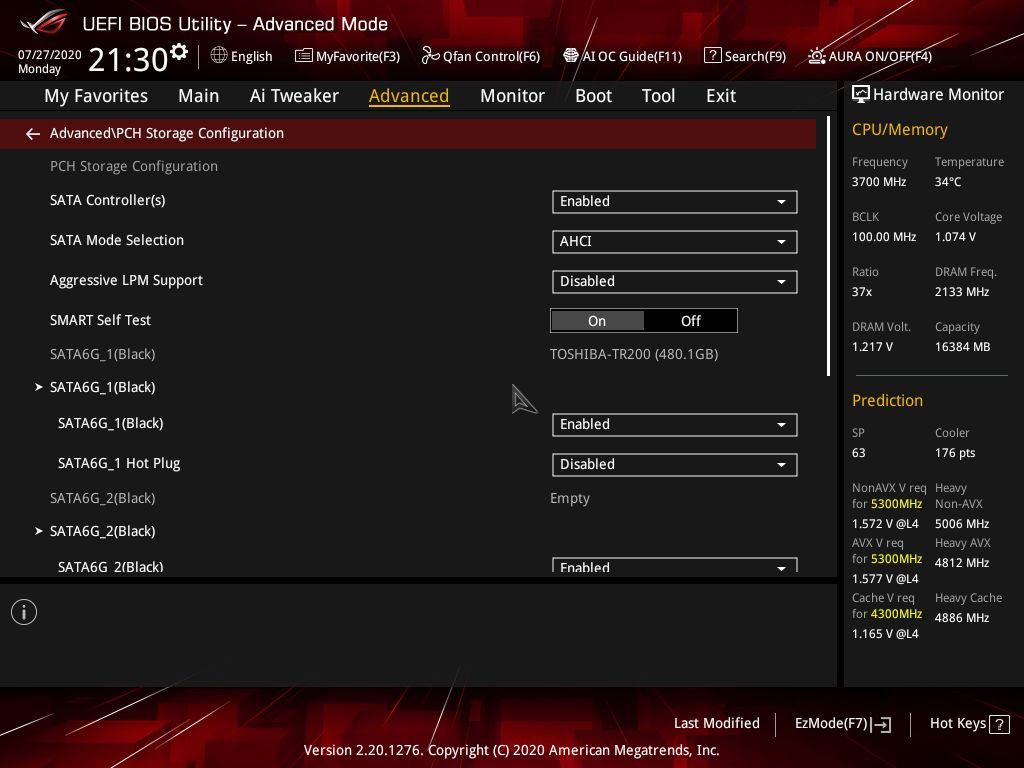
Task: Open SATA Controller(s) dropdown
Action: [675, 202]
